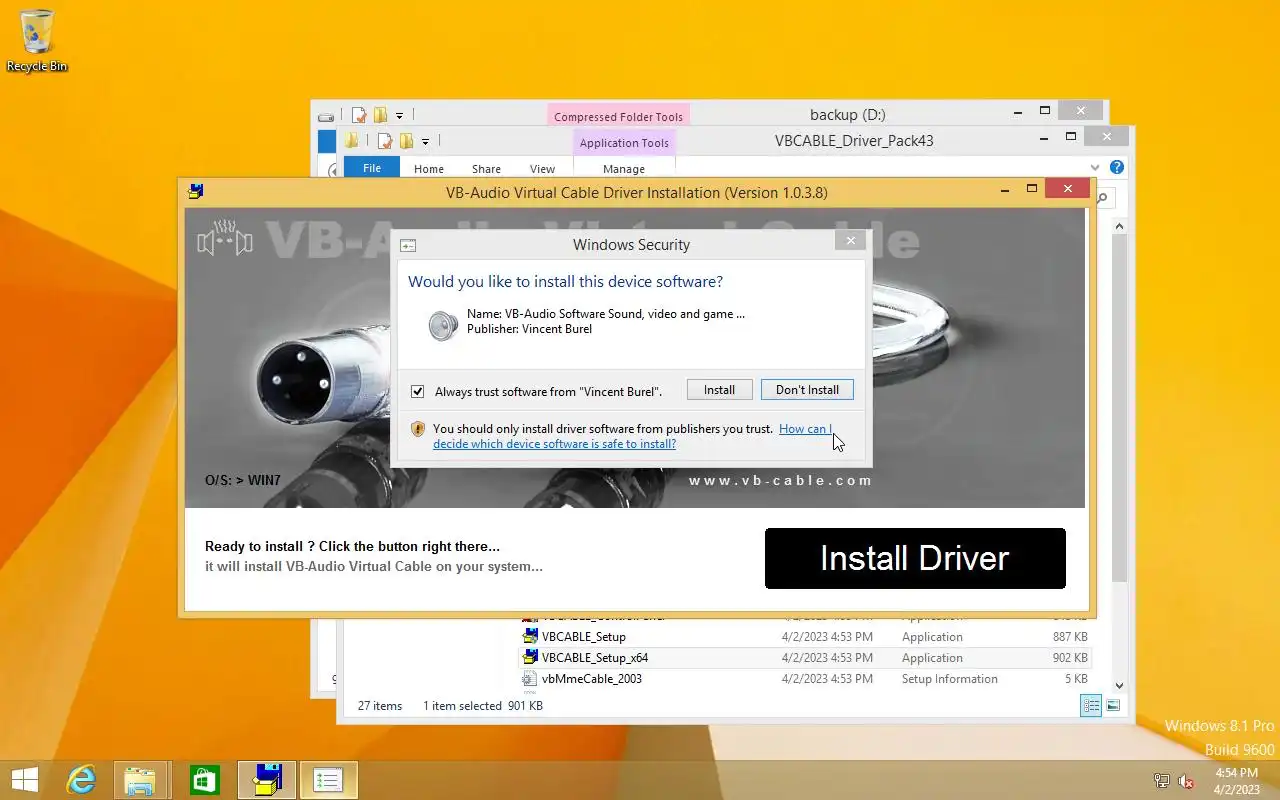The width and height of the screenshot is (1280, 800).
Task: Click folder icon in VBCABLE_Driver_Pack43 title bar
Action: [x=352, y=141]
